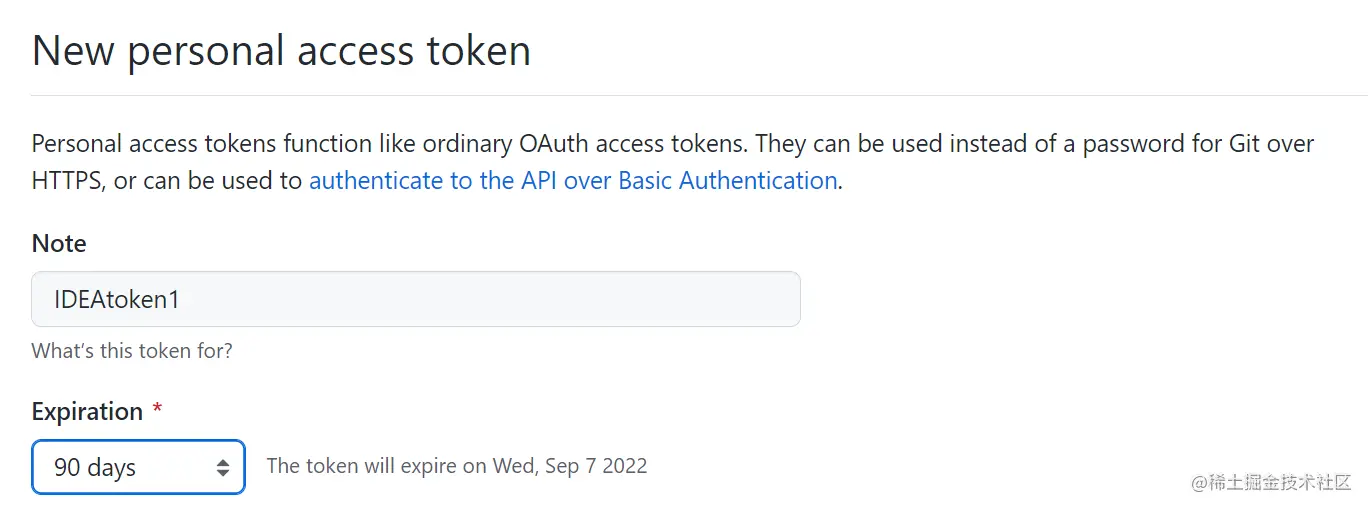Click the "Note" field label
The height and width of the screenshot is (509, 1368).
coord(59,244)
